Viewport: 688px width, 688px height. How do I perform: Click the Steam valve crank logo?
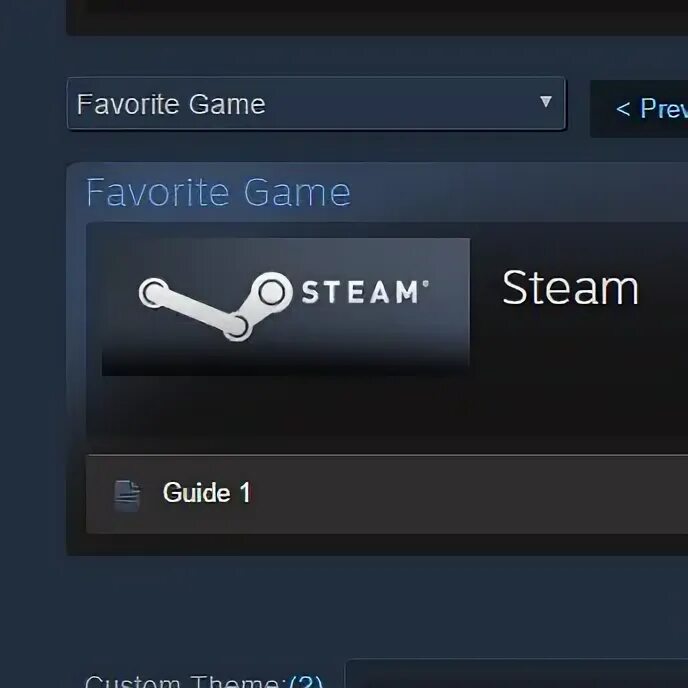pos(215,306)
